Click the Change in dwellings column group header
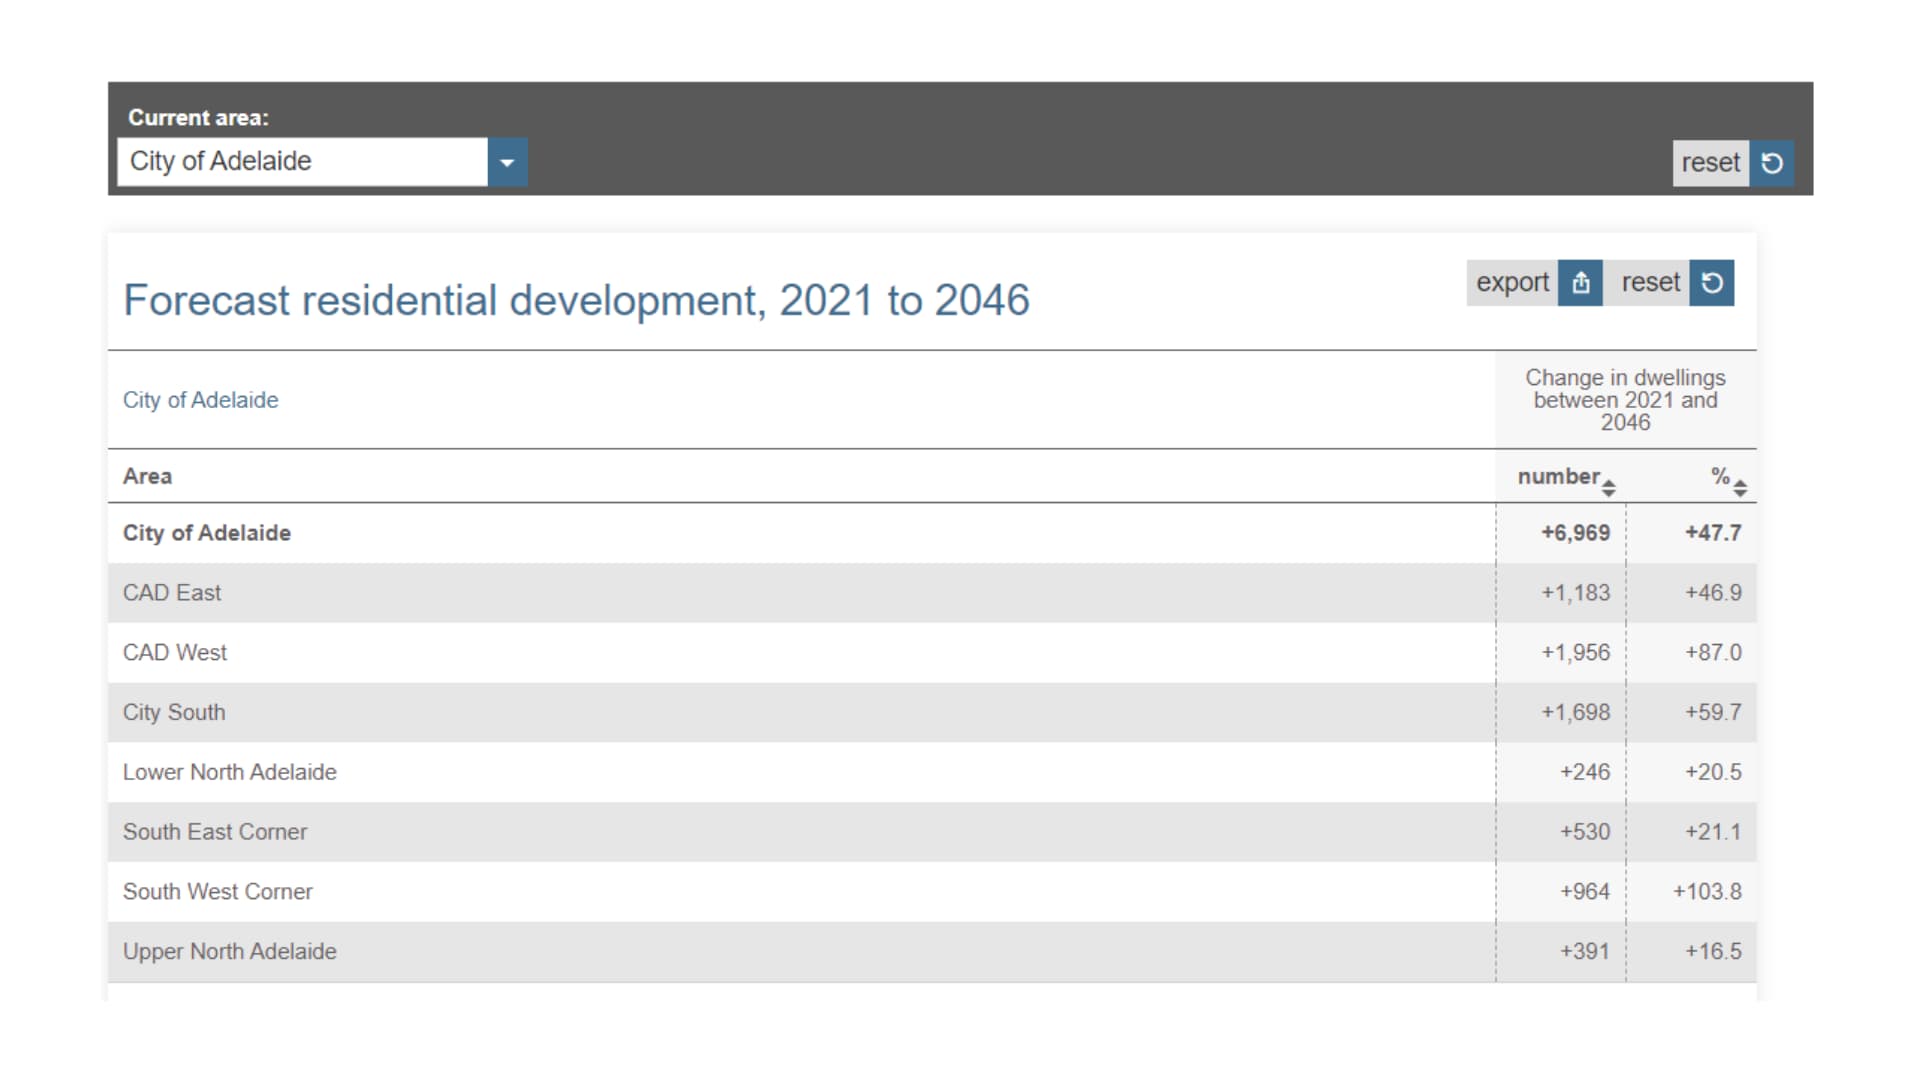The width and height of the screenshot is (1920, 1080). [1625, 400]
